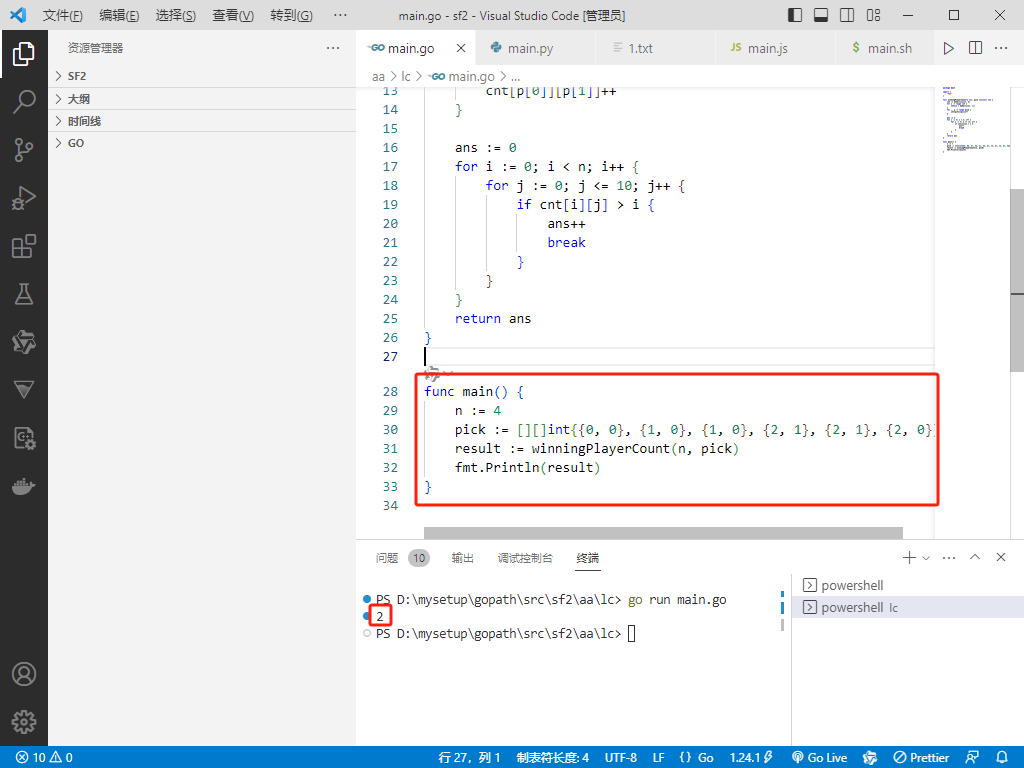Open the Docker view in activity bar

[x=24, y=487]
